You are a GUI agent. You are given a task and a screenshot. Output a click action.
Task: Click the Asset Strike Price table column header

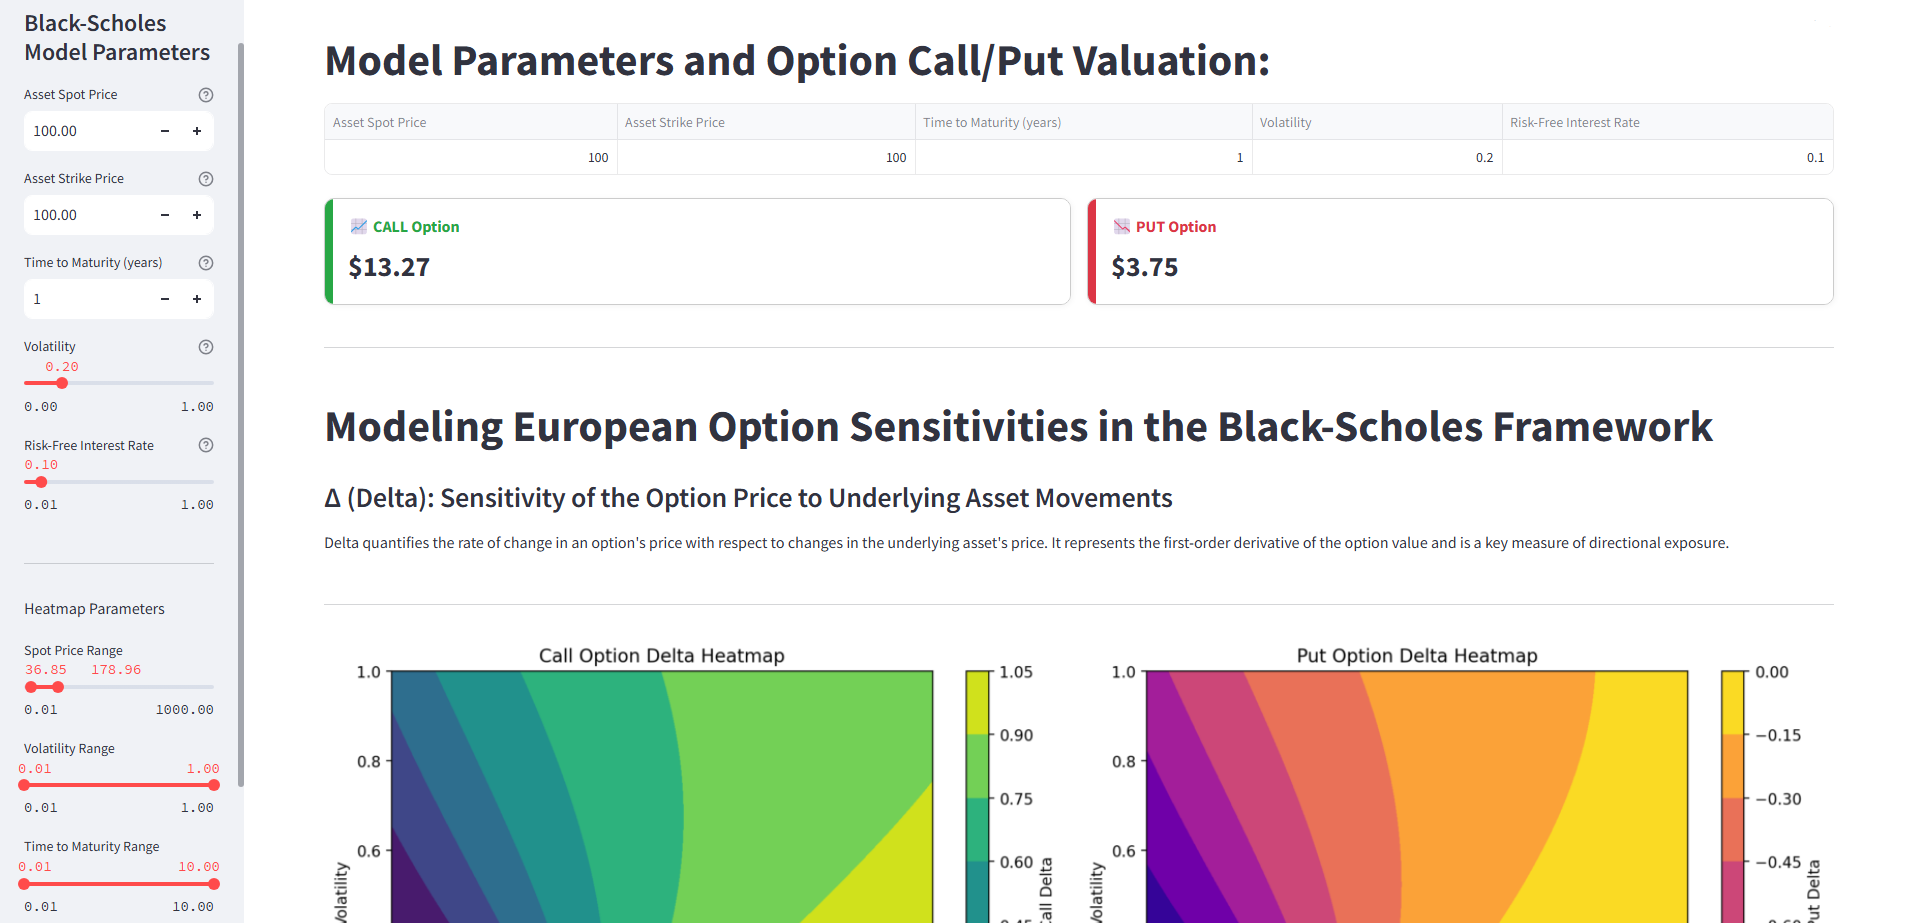766,121
